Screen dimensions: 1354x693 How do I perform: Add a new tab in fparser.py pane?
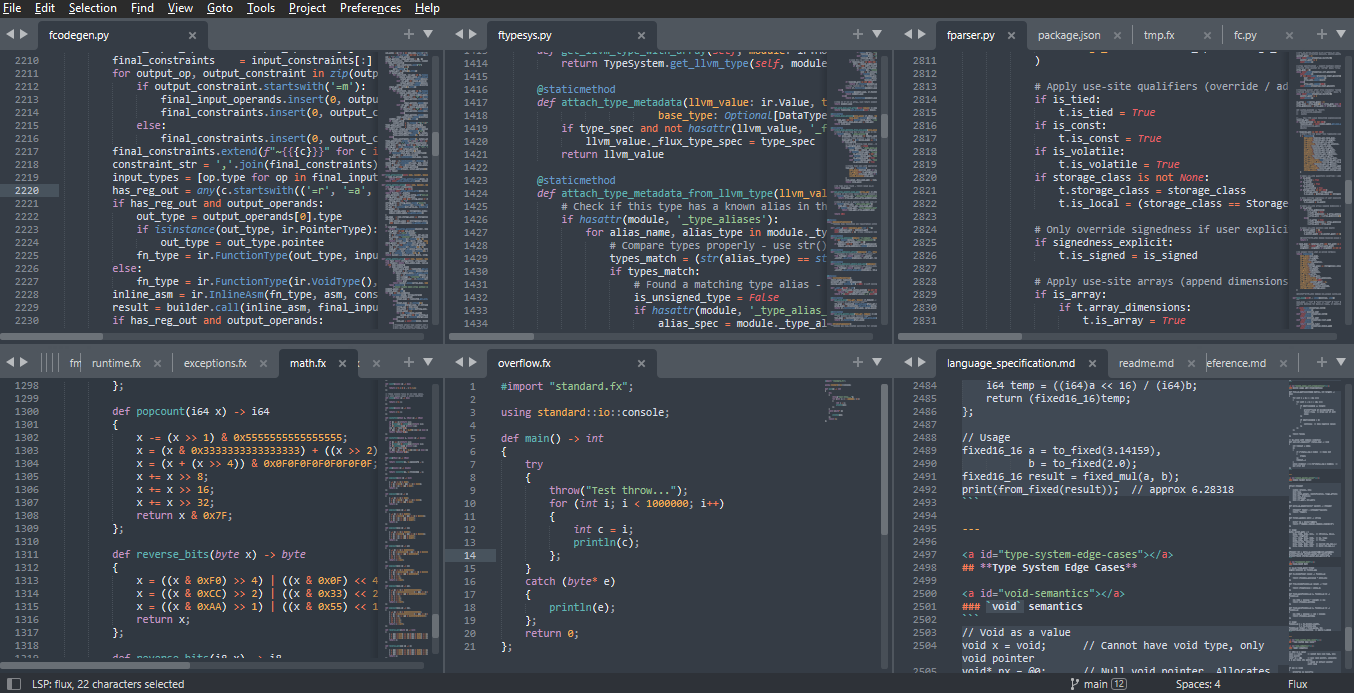pyautogui.click(x=1321, y=34)
